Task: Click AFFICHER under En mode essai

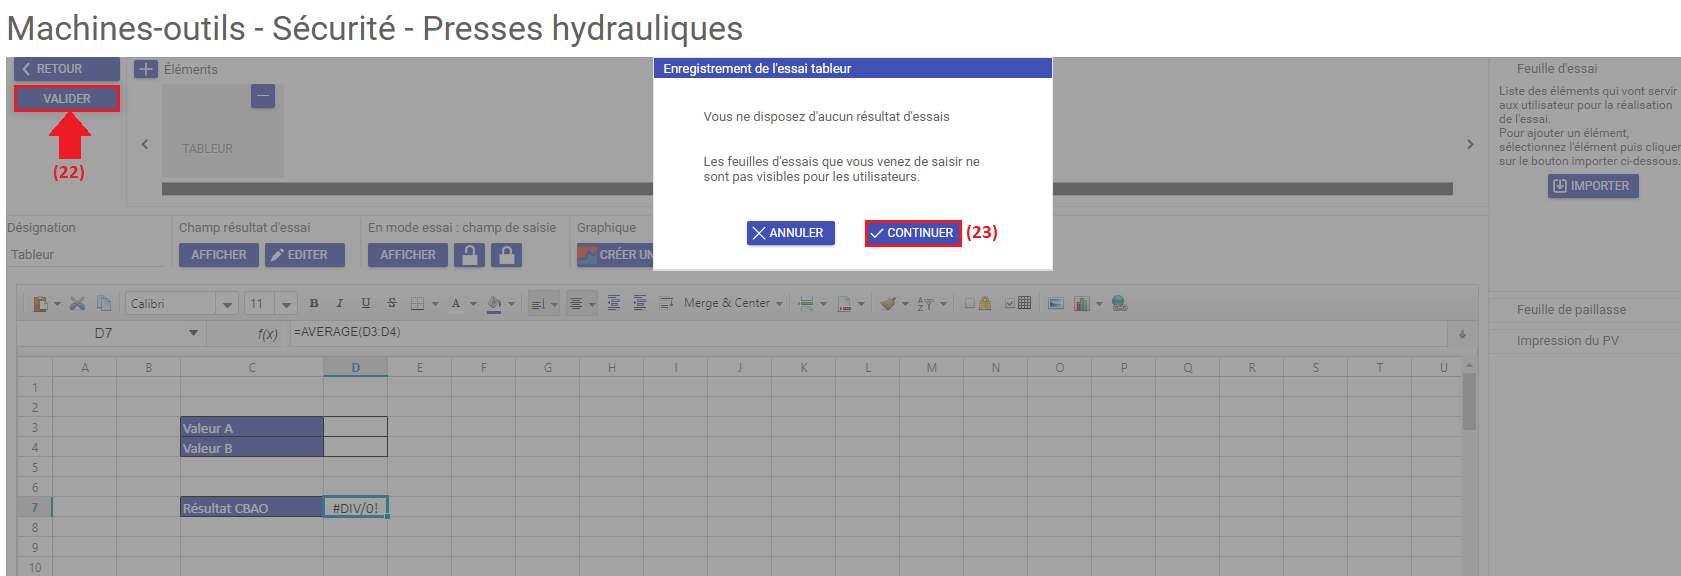Action: (x=408, y=255)
